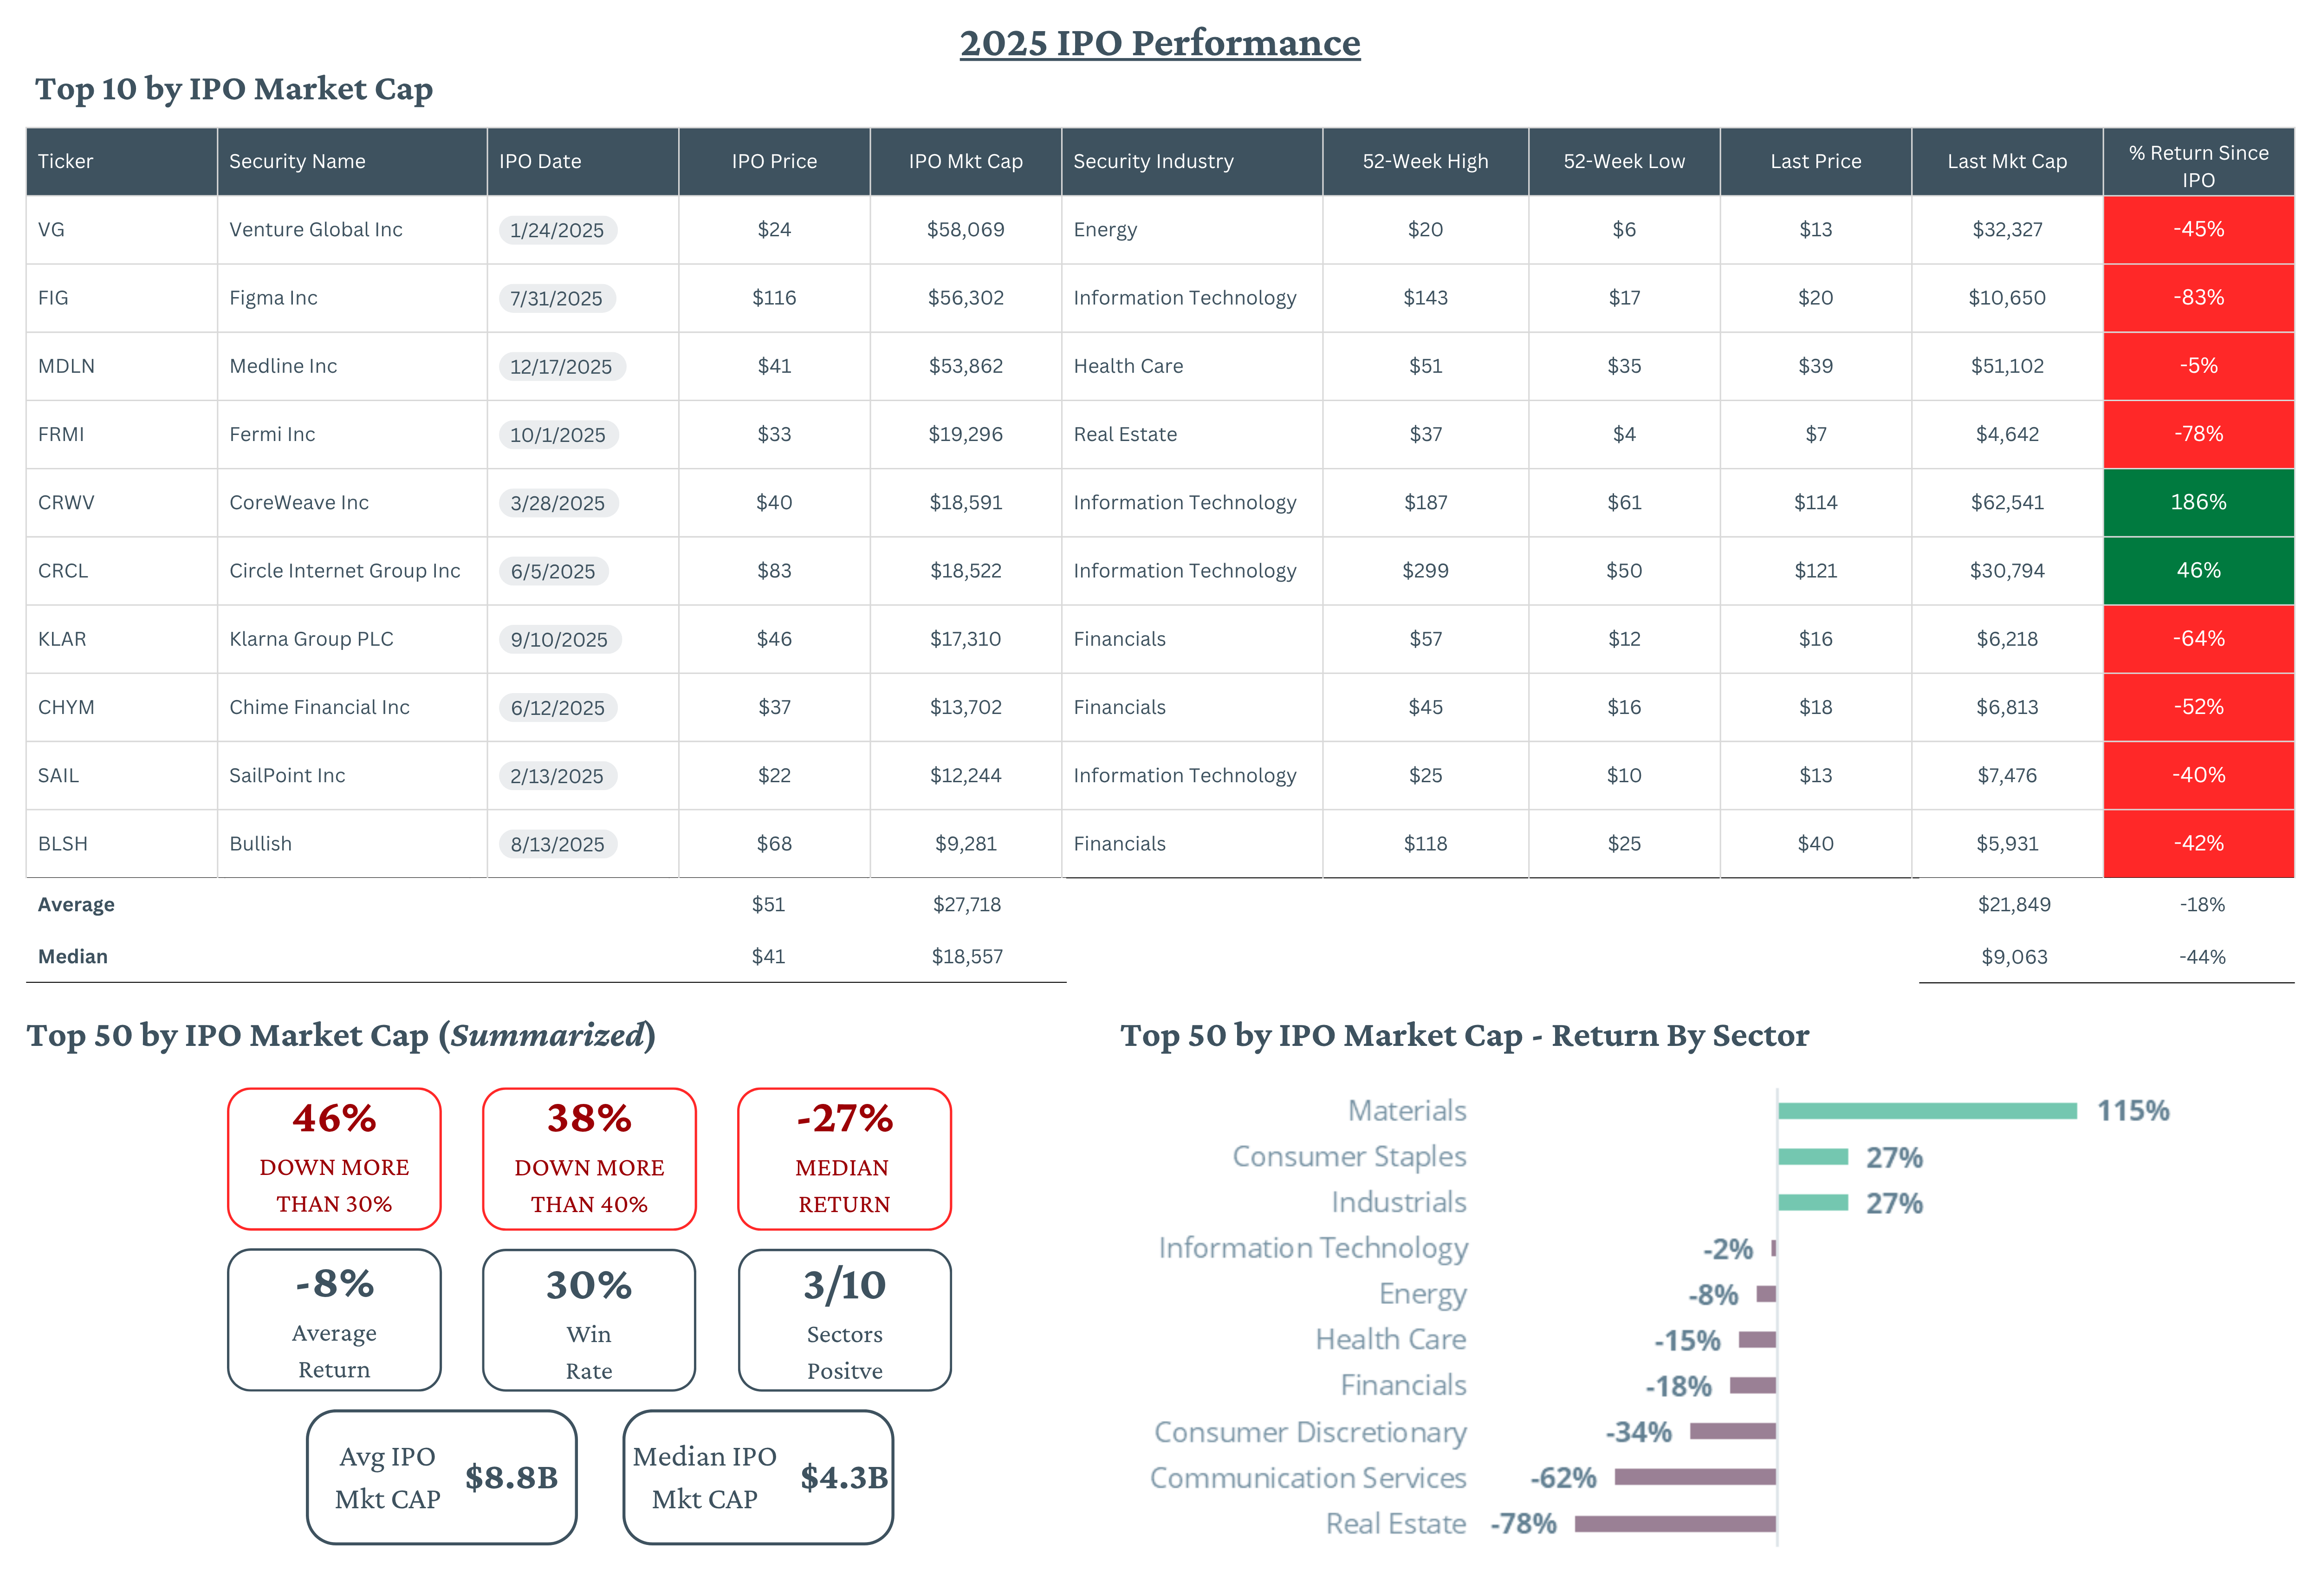Select the Return By Sector chart heading

[1464, 1036]
